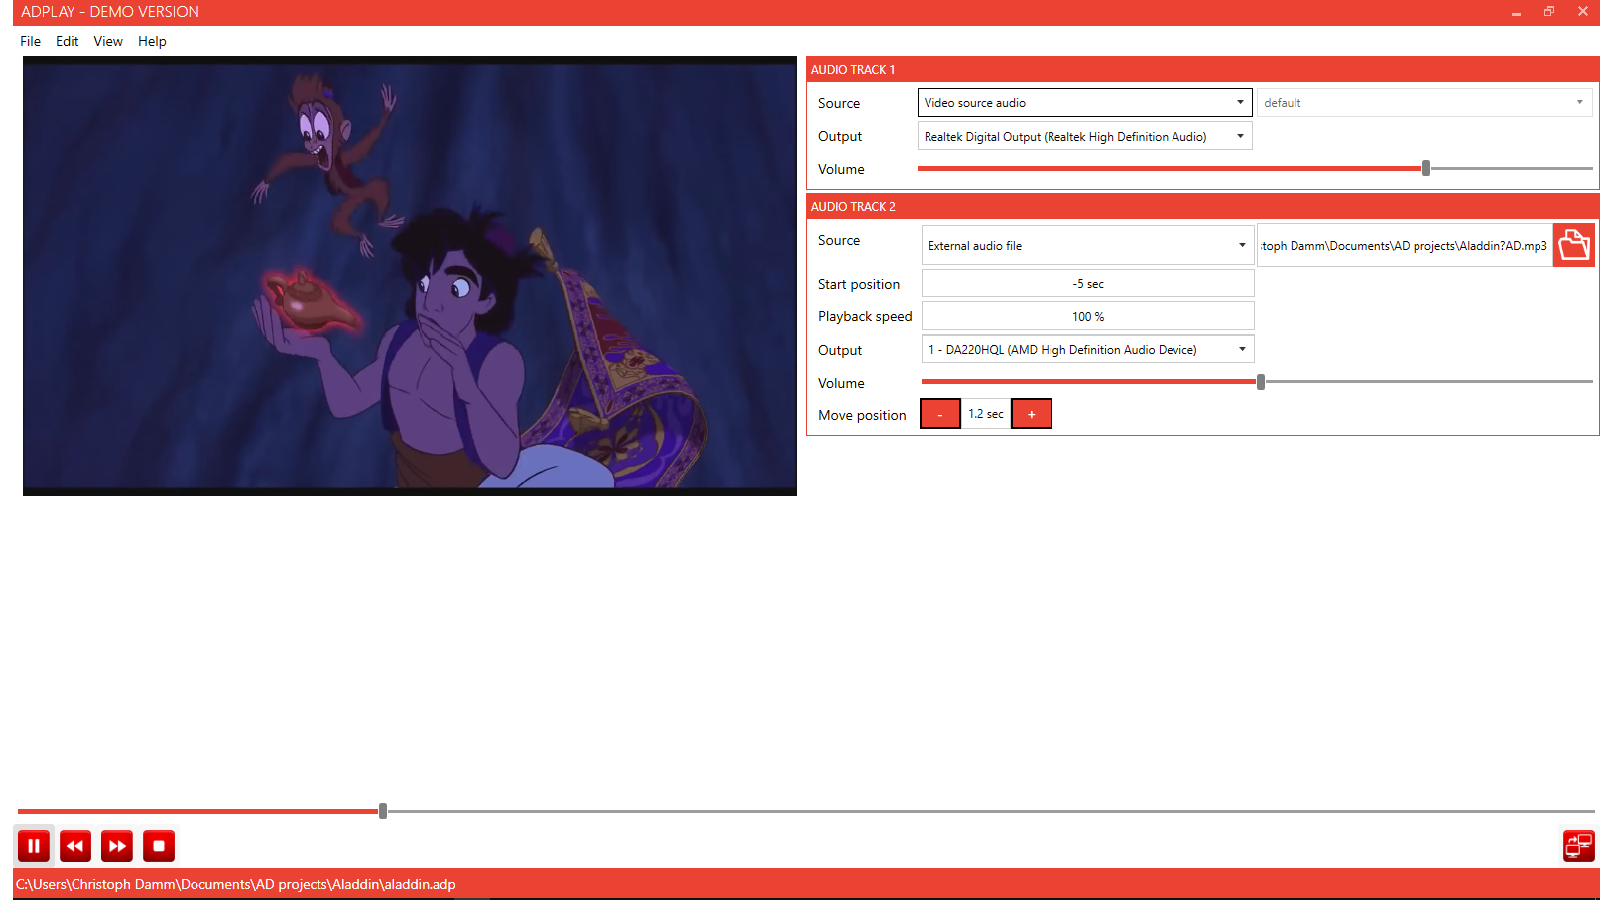Decrease move position with minus button
1600x900 pixels.
click(940, 414)
